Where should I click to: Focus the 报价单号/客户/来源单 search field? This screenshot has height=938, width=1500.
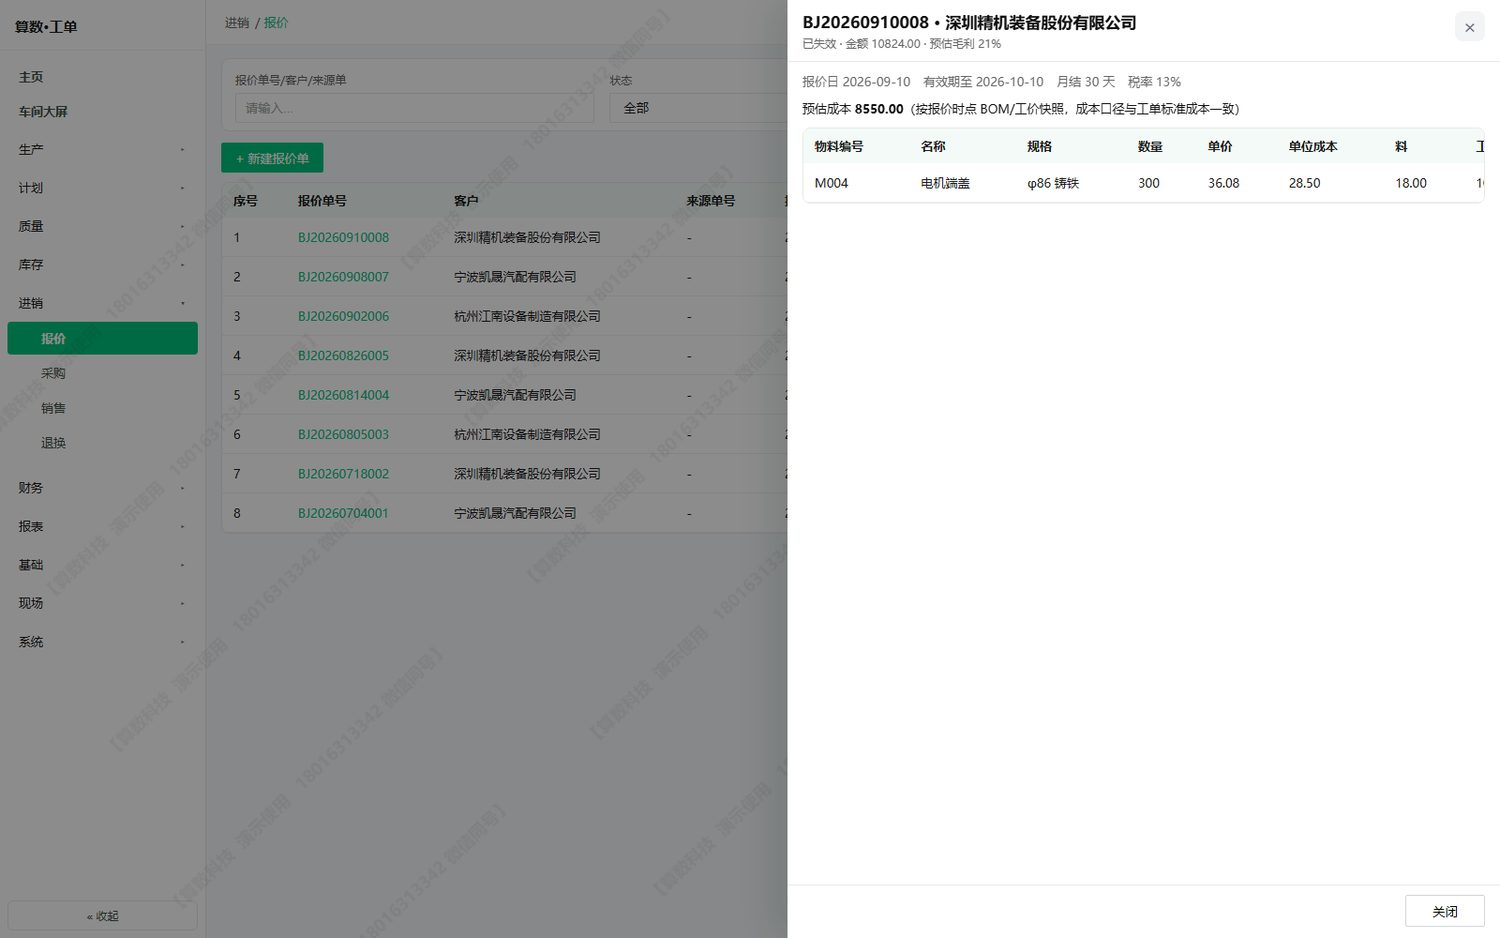pyautogui.click(x=414, y=108)
